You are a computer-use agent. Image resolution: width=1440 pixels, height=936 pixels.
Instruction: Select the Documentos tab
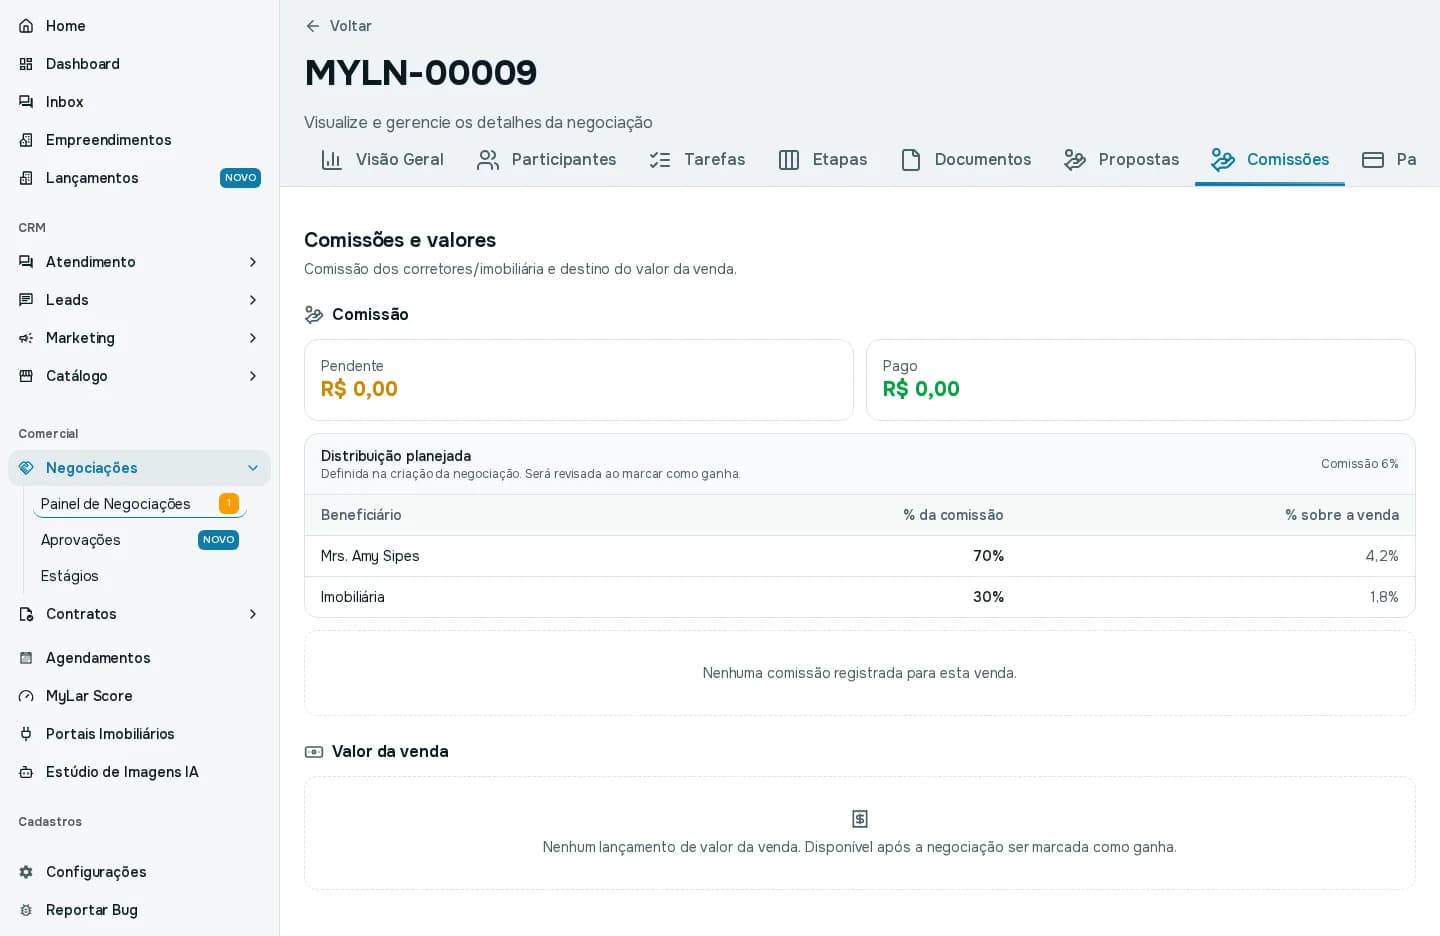coord(965,160)
